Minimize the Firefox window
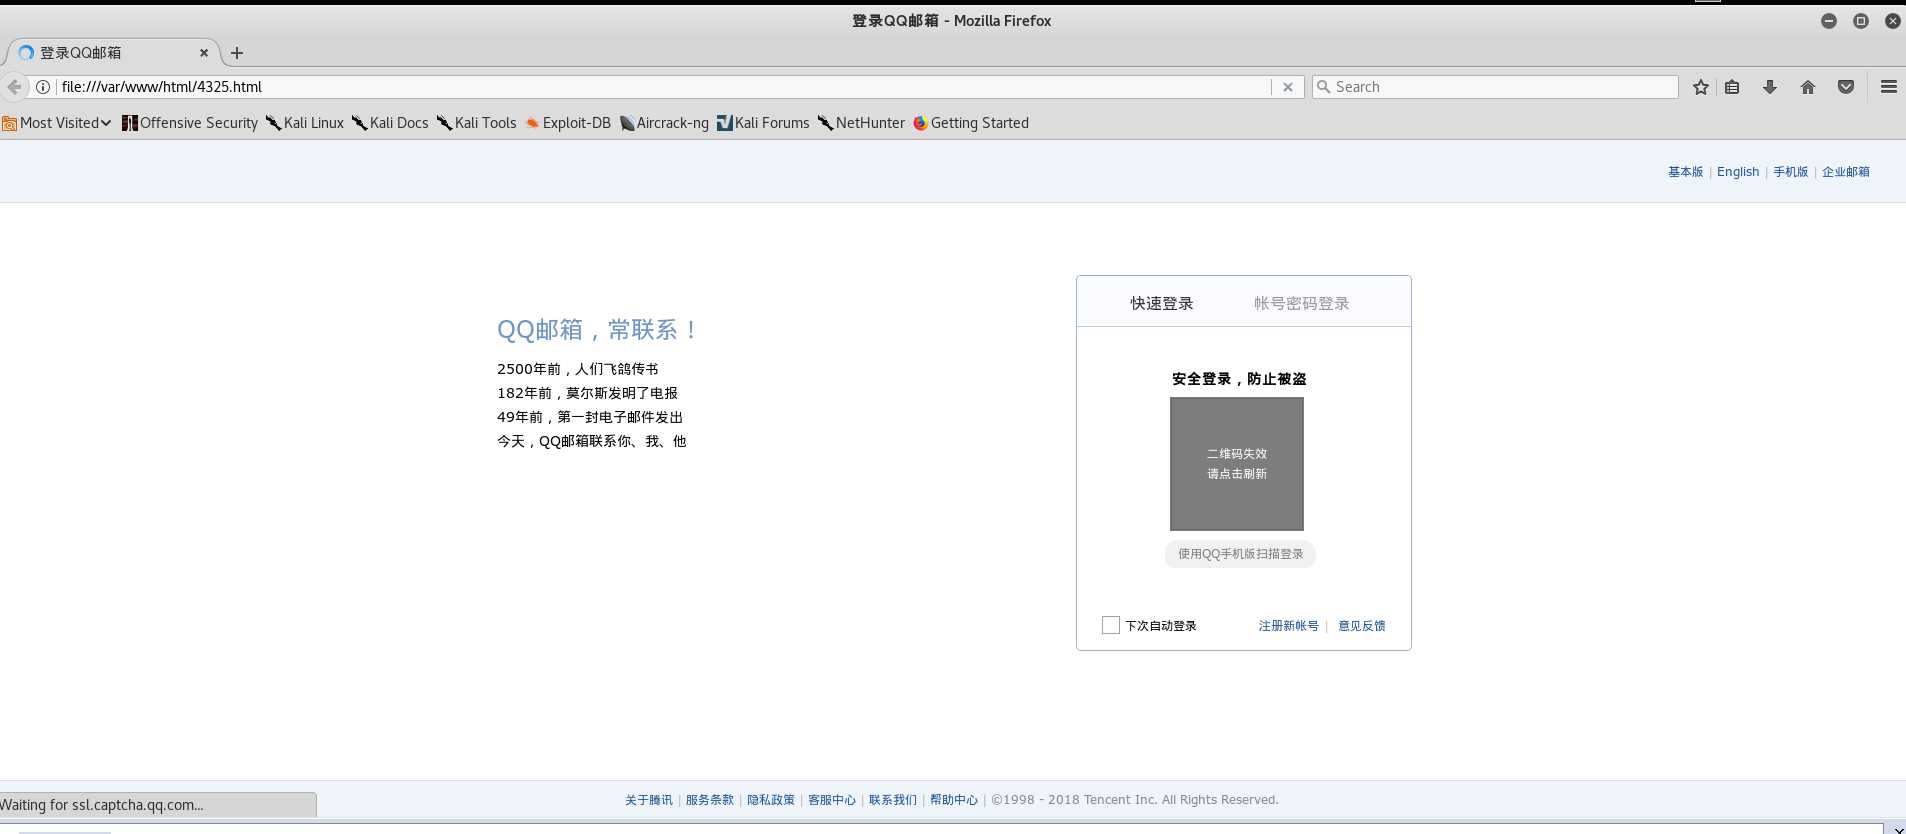This screenshot has width=1906, height=834. (1829, 21)
